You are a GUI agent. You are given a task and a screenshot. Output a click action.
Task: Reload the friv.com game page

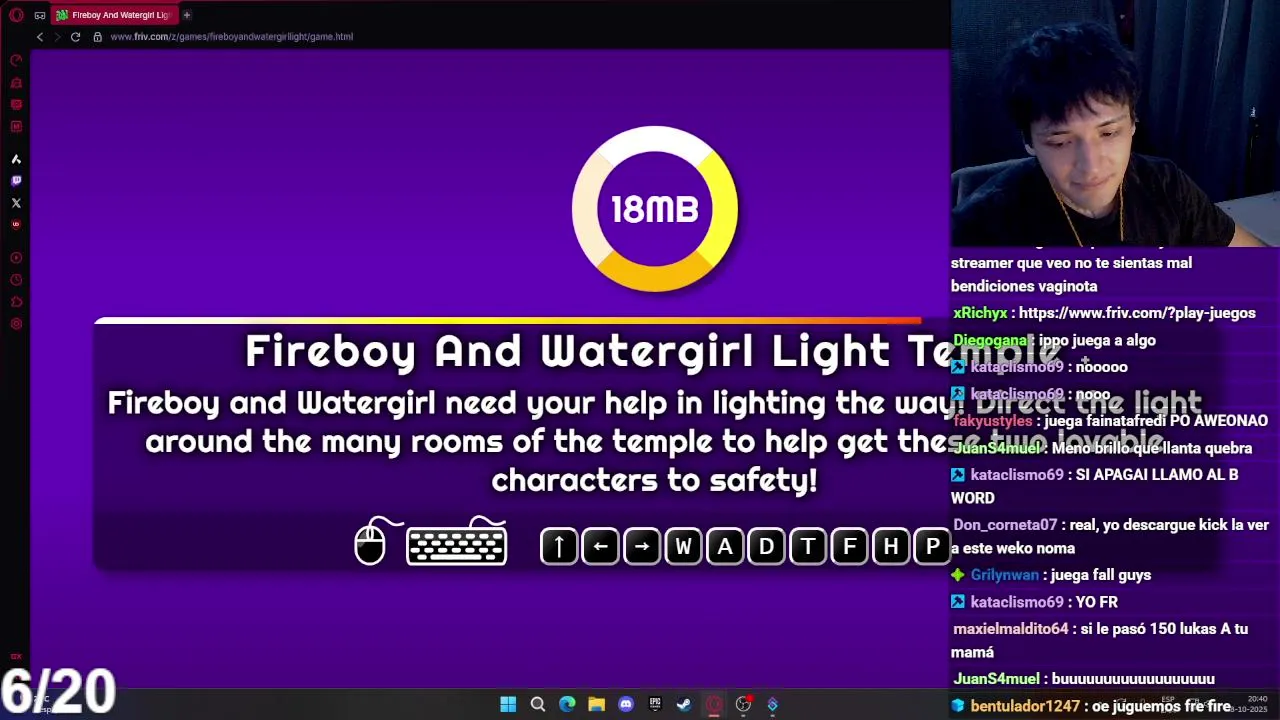tap(75, 37)
